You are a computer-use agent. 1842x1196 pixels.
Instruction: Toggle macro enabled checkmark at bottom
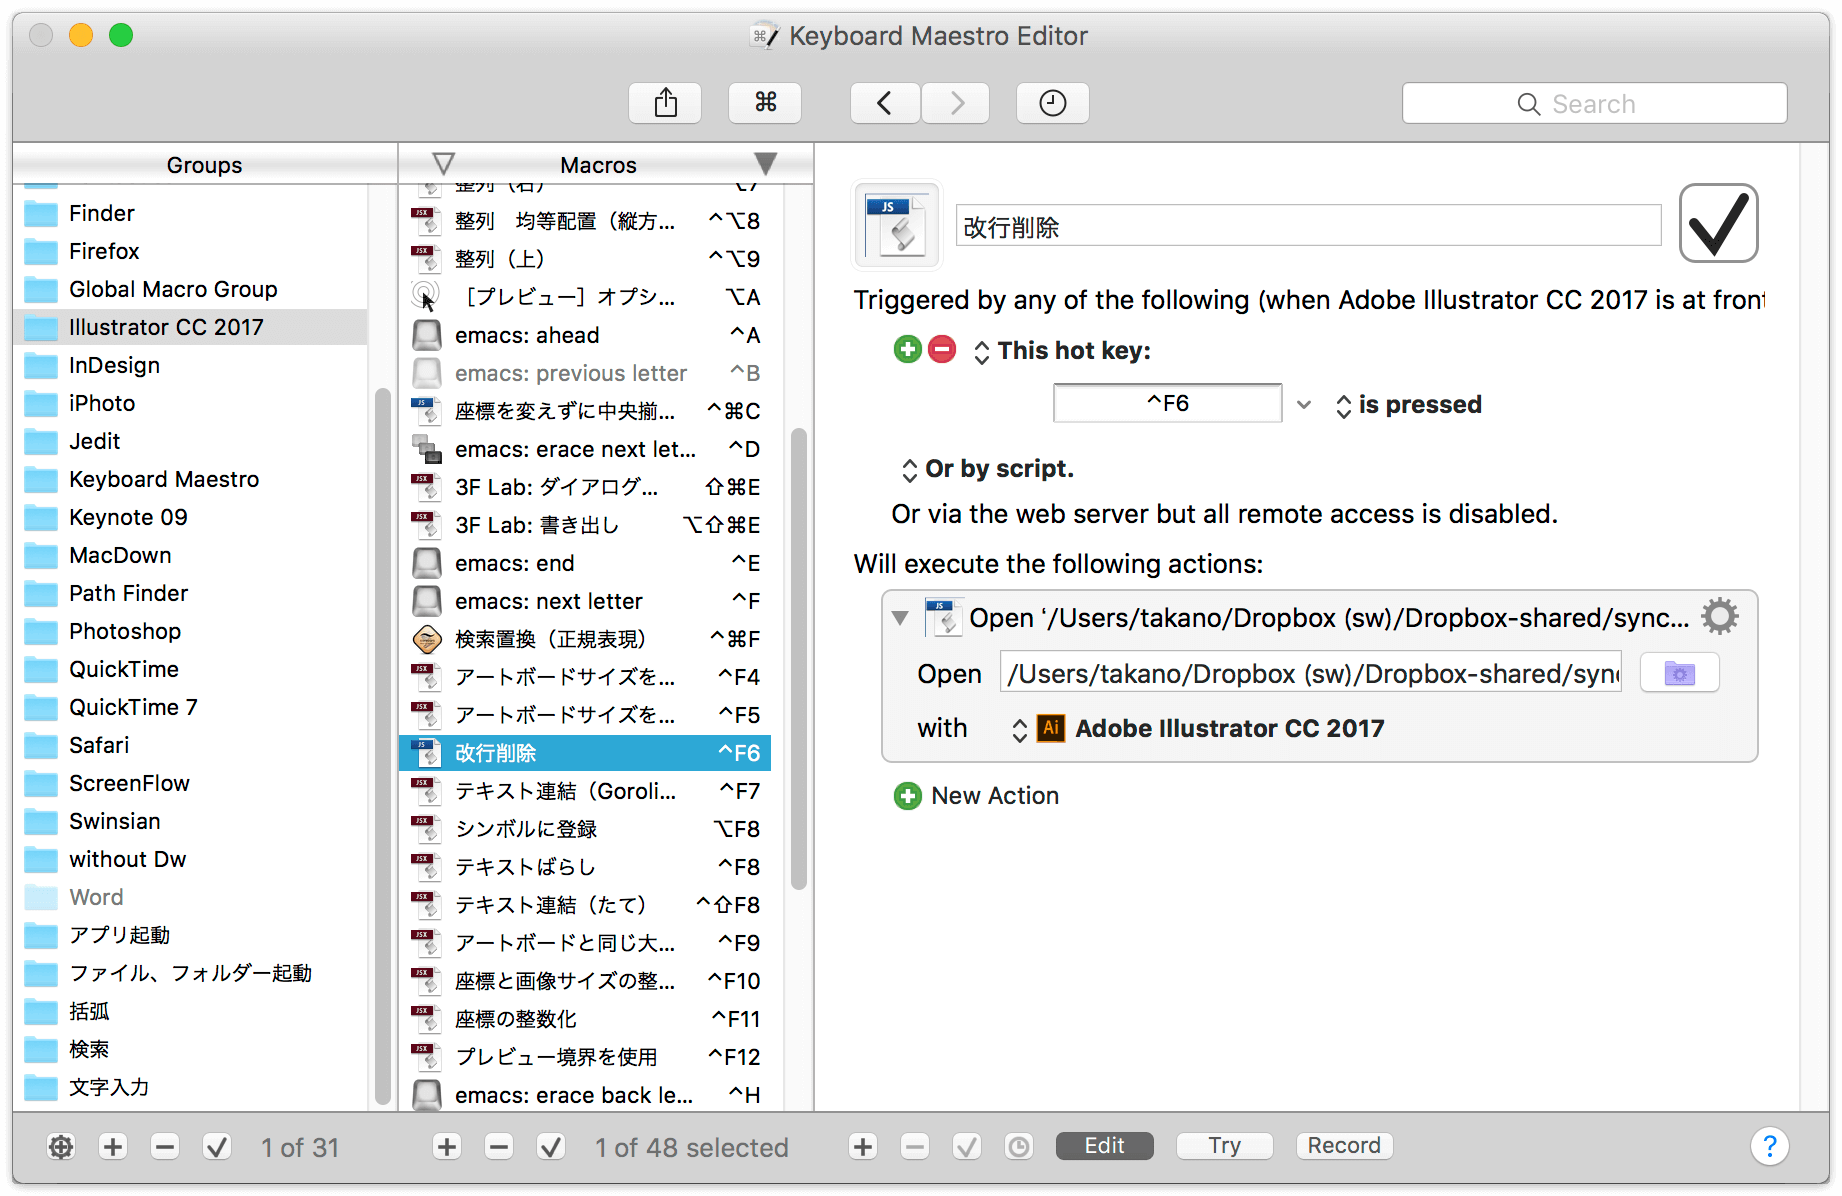coord(551,1146)
